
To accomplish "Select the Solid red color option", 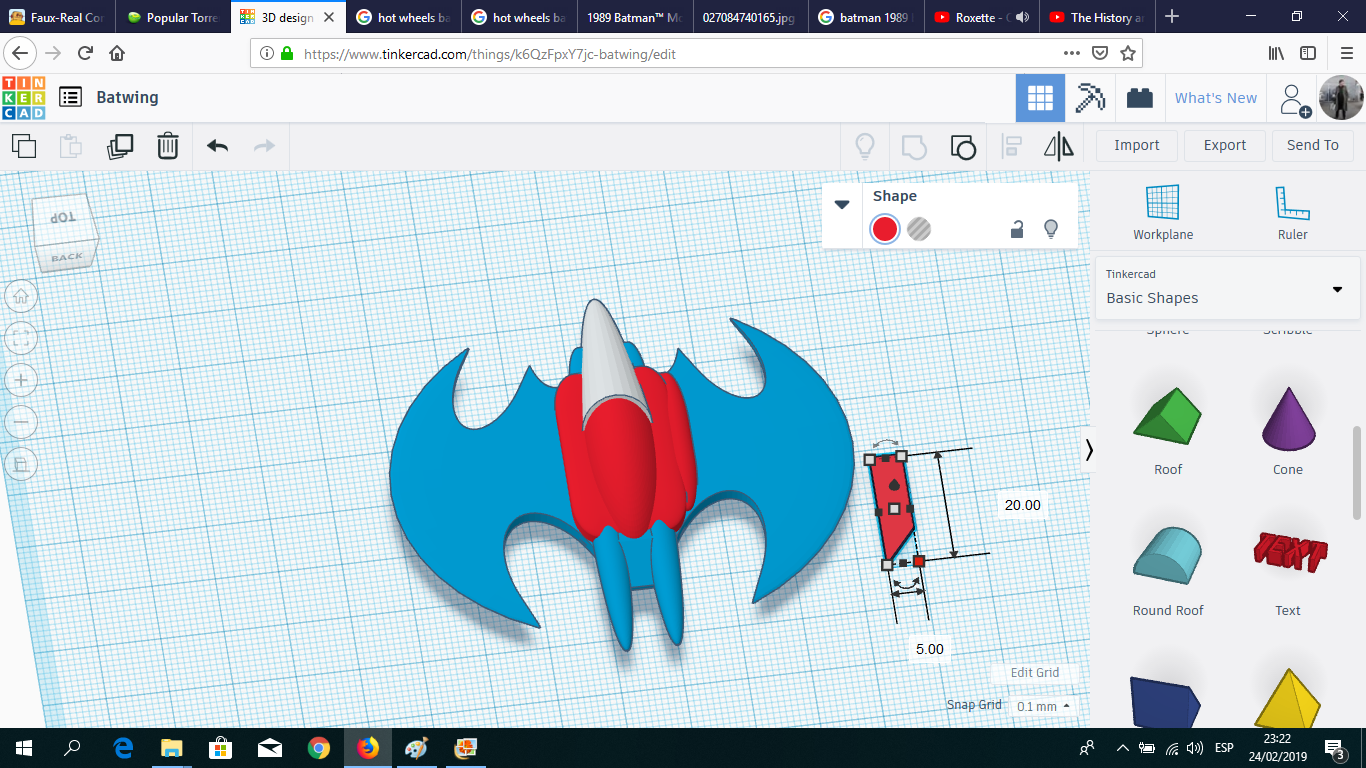I will click(x=885, y=229).
